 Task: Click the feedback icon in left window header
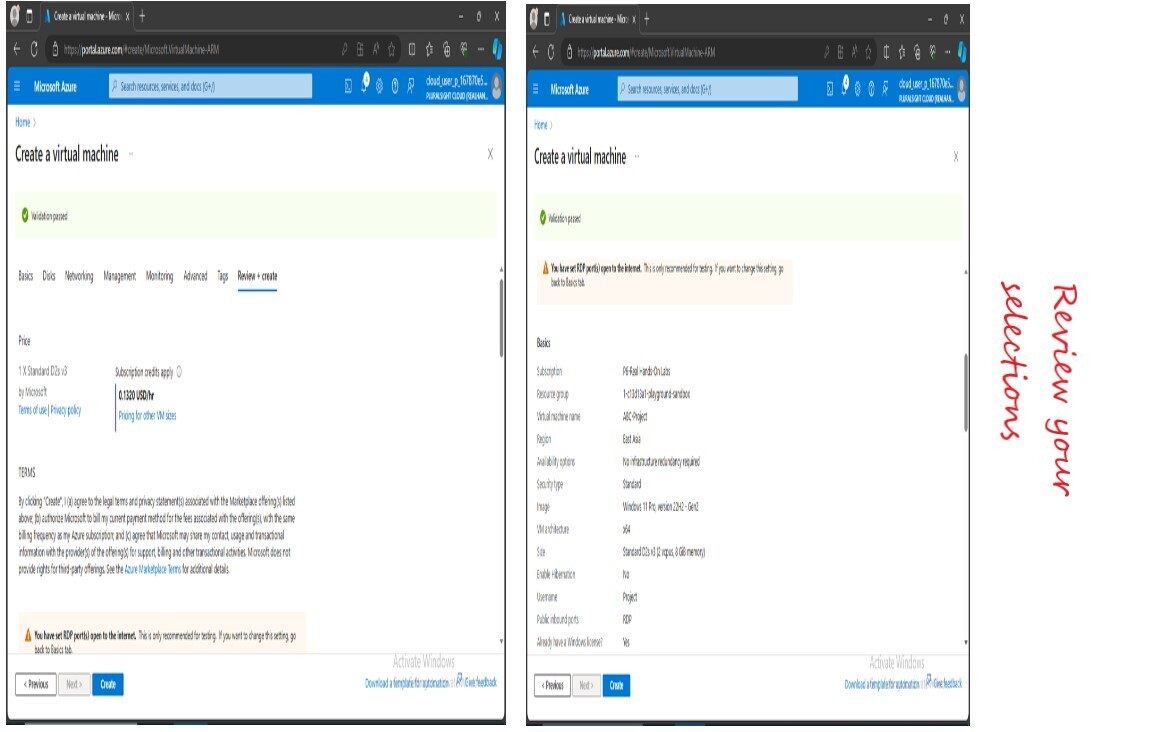point(410,87)
